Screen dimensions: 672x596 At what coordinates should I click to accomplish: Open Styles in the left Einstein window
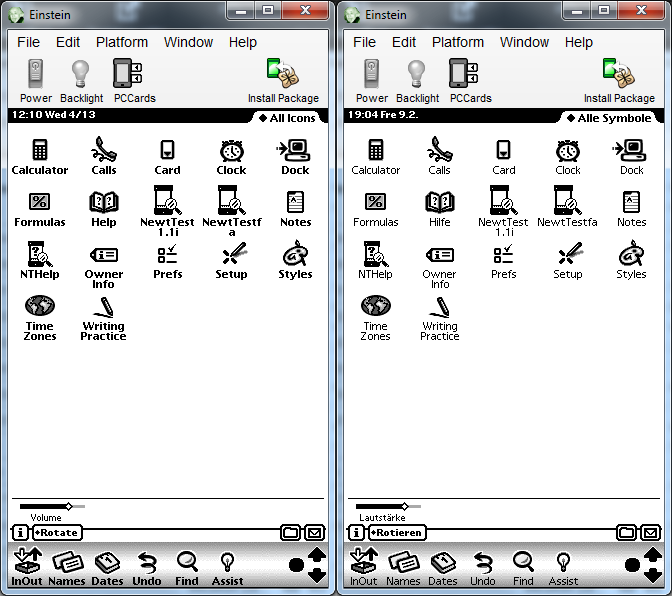295,260
